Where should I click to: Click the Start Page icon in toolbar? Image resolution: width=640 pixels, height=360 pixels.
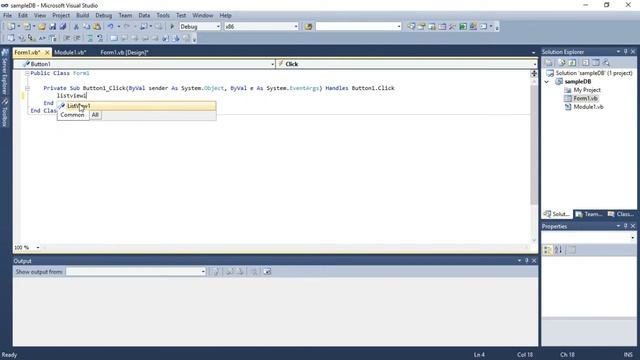tap(463, 27)
